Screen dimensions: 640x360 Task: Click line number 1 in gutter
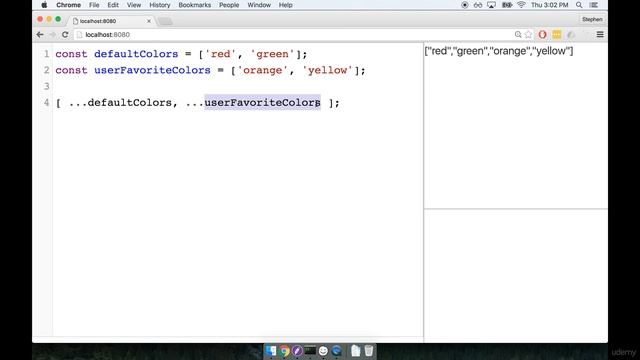click(x=47, y=54)
